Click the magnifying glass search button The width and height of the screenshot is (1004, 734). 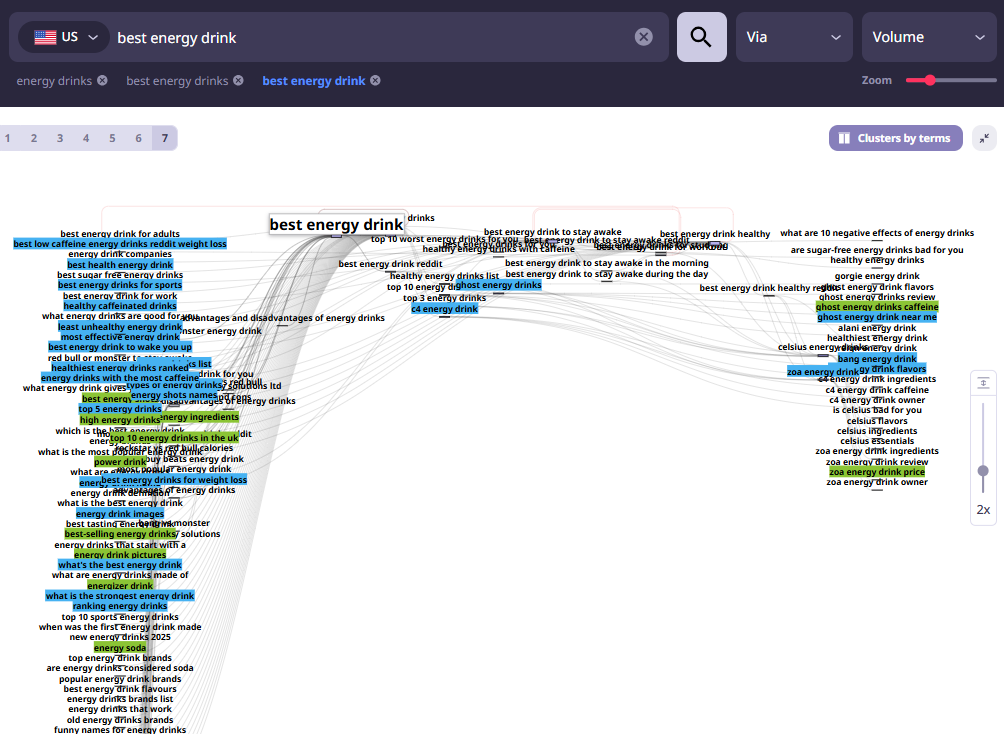tap(701, 37)
